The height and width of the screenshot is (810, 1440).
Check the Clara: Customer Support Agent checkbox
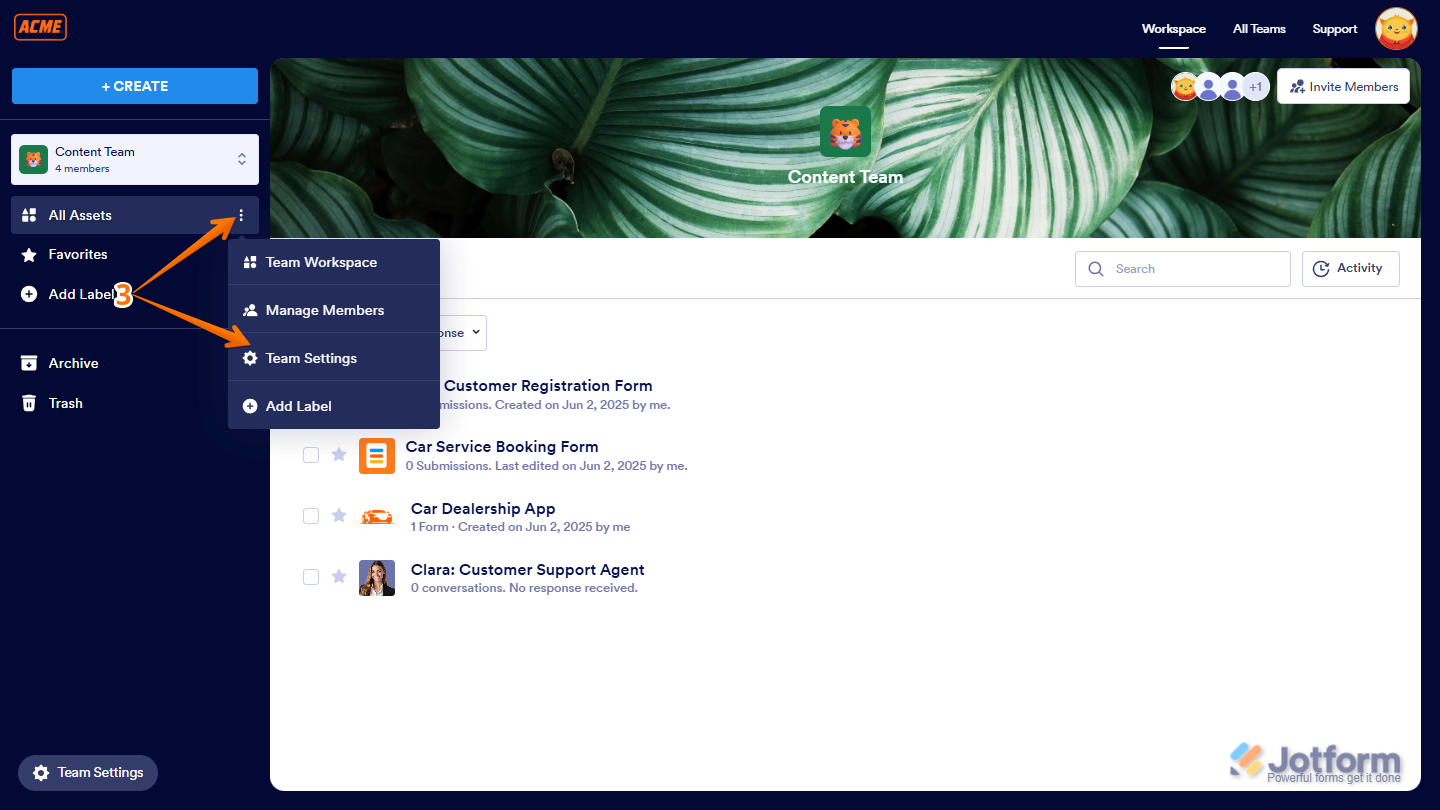click(x=311, y=577)
